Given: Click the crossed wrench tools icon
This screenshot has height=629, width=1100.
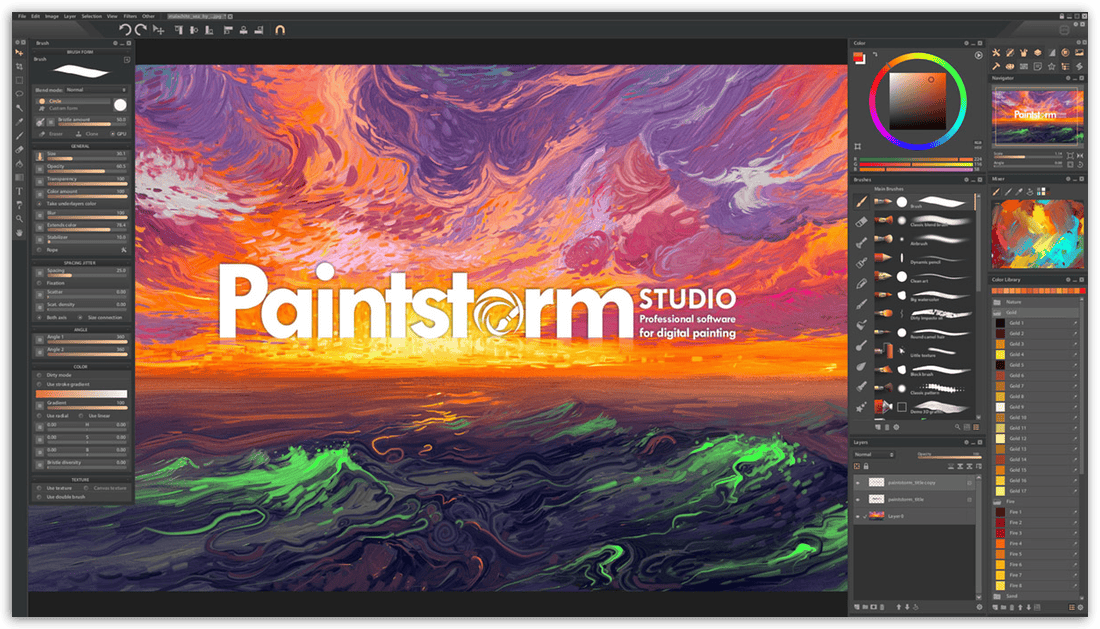Looking at the screenshot, I should (996, 53).
